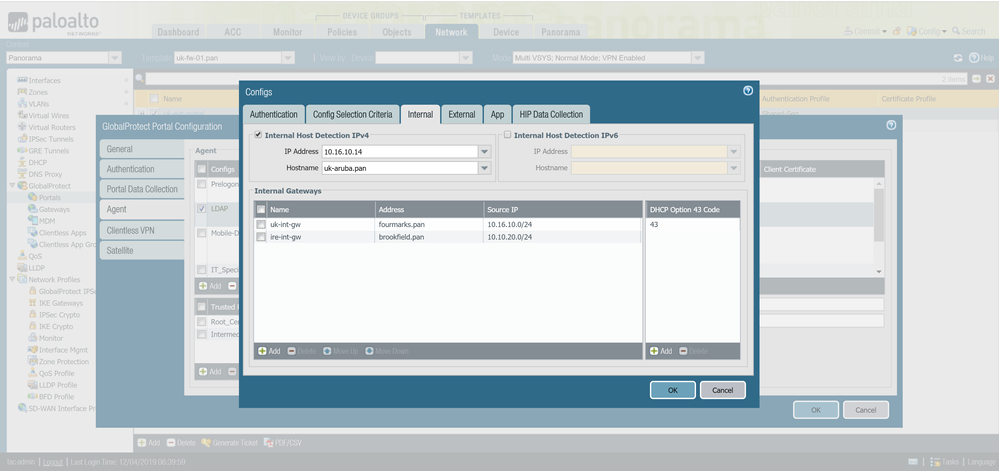999x471 pixels.
Task: Open the IPv4 IP Address dropdown
Action: [x=484, y=152]
